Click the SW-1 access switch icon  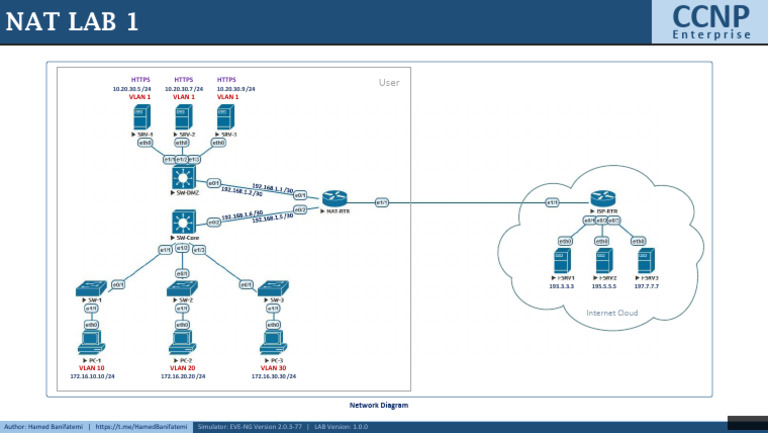[x=92, y=289]
